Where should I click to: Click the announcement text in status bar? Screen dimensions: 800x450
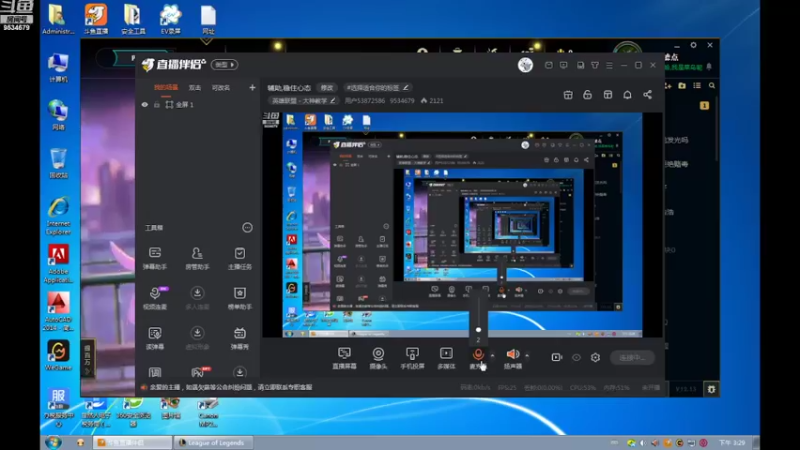click(x=231, y=387)
